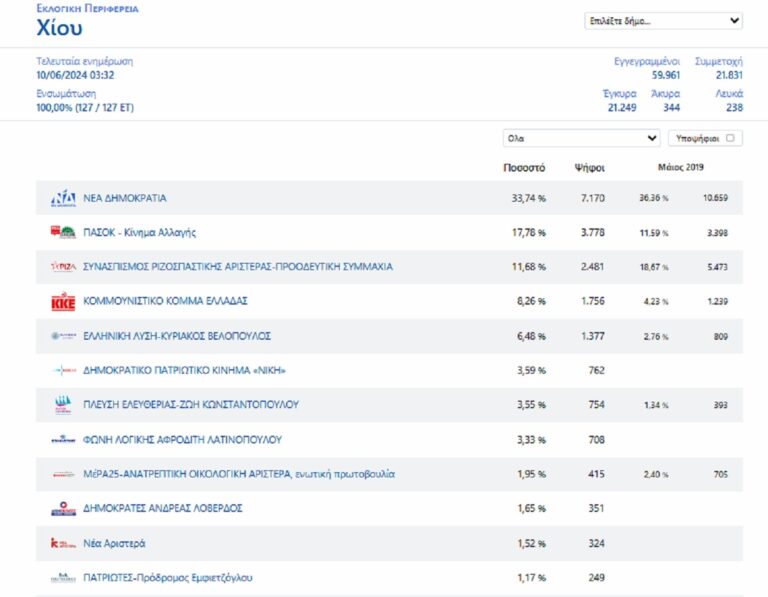Click the 7.170 votes cell
Viewport: 768px width, 597px height.
coord(593,198)
